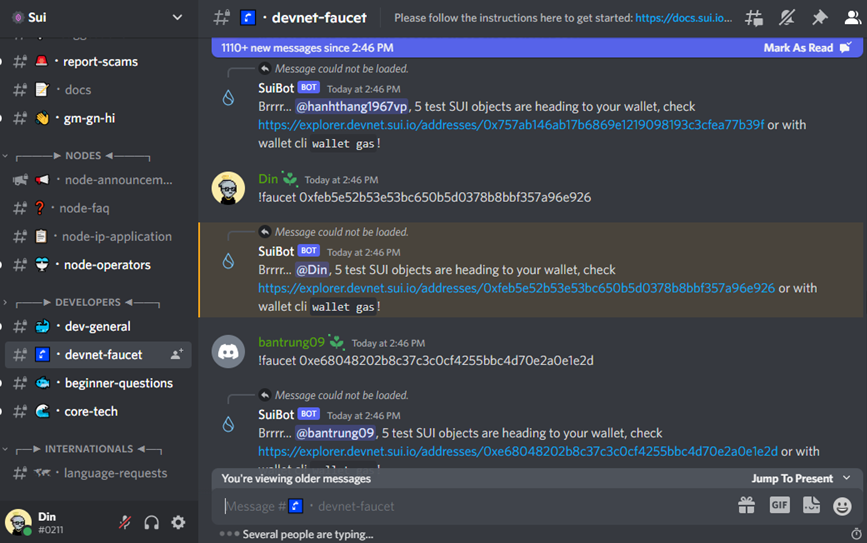
Task: Click reply icon above highlighted message
Action: [x=265, y=232]
